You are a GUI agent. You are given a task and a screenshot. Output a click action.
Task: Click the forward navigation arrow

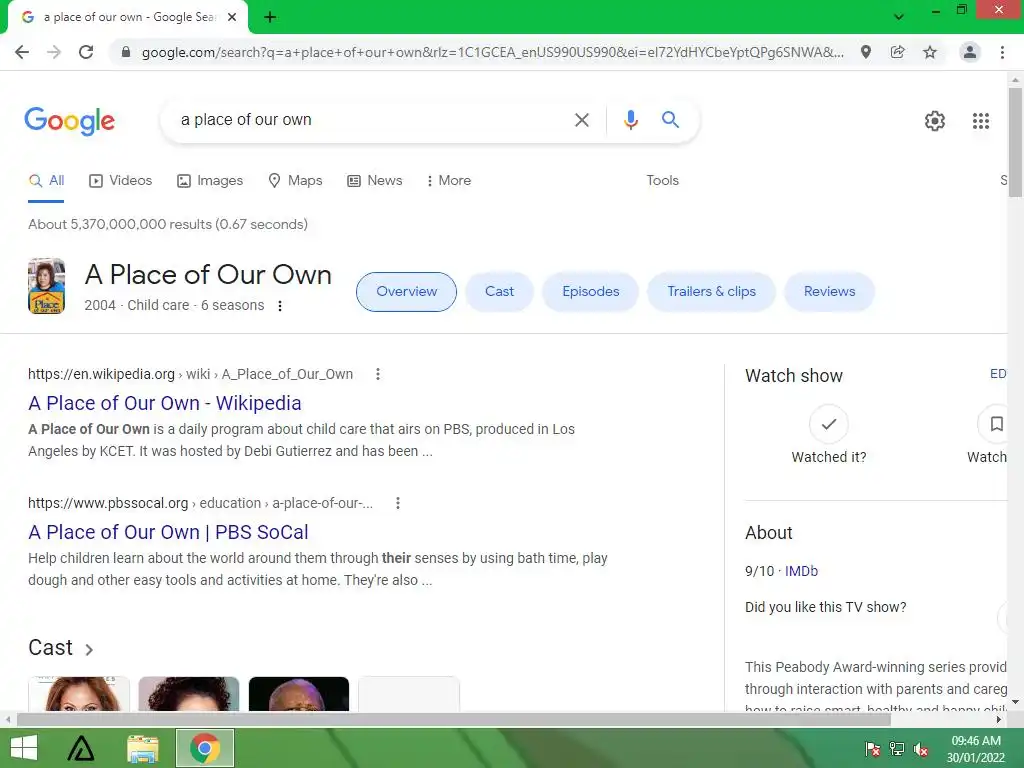[x=54, y=52]
